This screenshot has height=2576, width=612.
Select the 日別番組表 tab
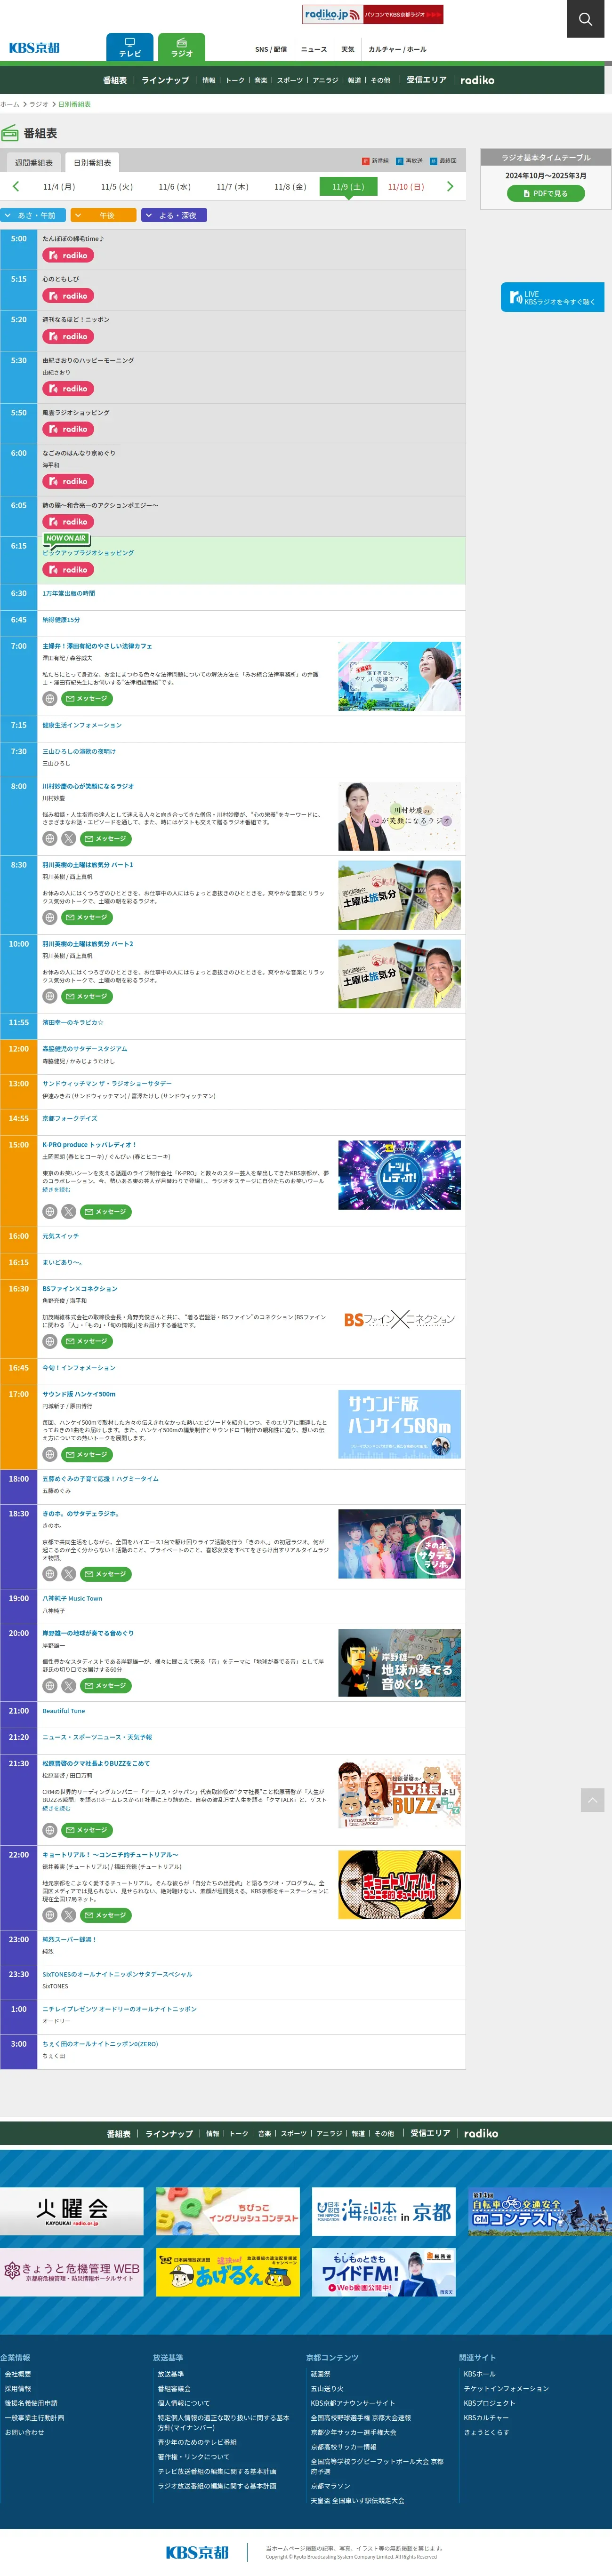(x=92, y=163)
